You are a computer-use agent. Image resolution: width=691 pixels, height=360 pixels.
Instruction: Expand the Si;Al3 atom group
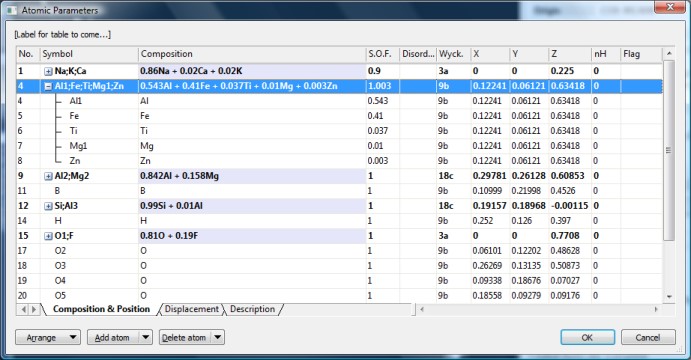pyautogui.click(x=48, y=206)
